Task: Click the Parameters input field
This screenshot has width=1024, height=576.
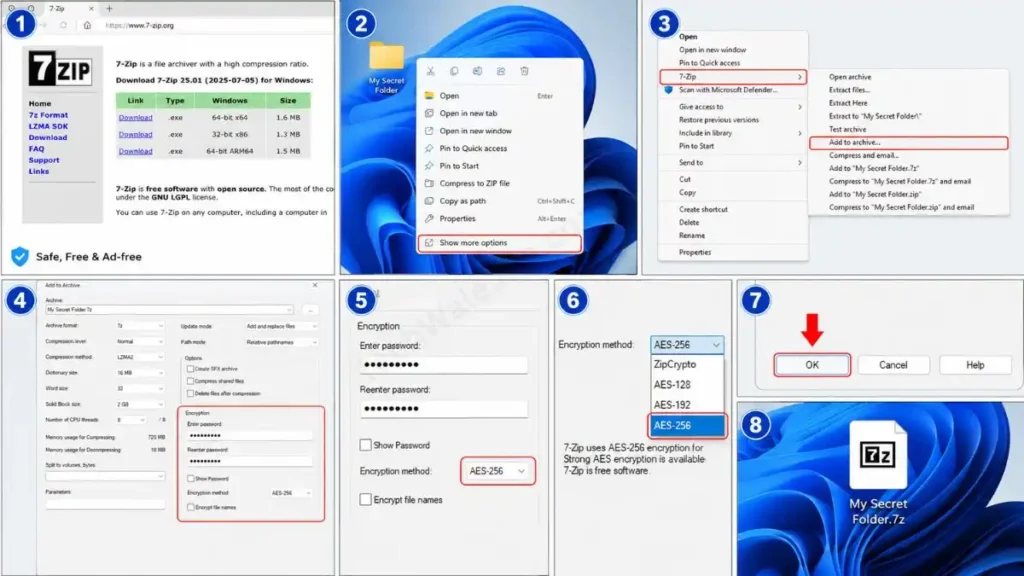Action: [105, 504]
